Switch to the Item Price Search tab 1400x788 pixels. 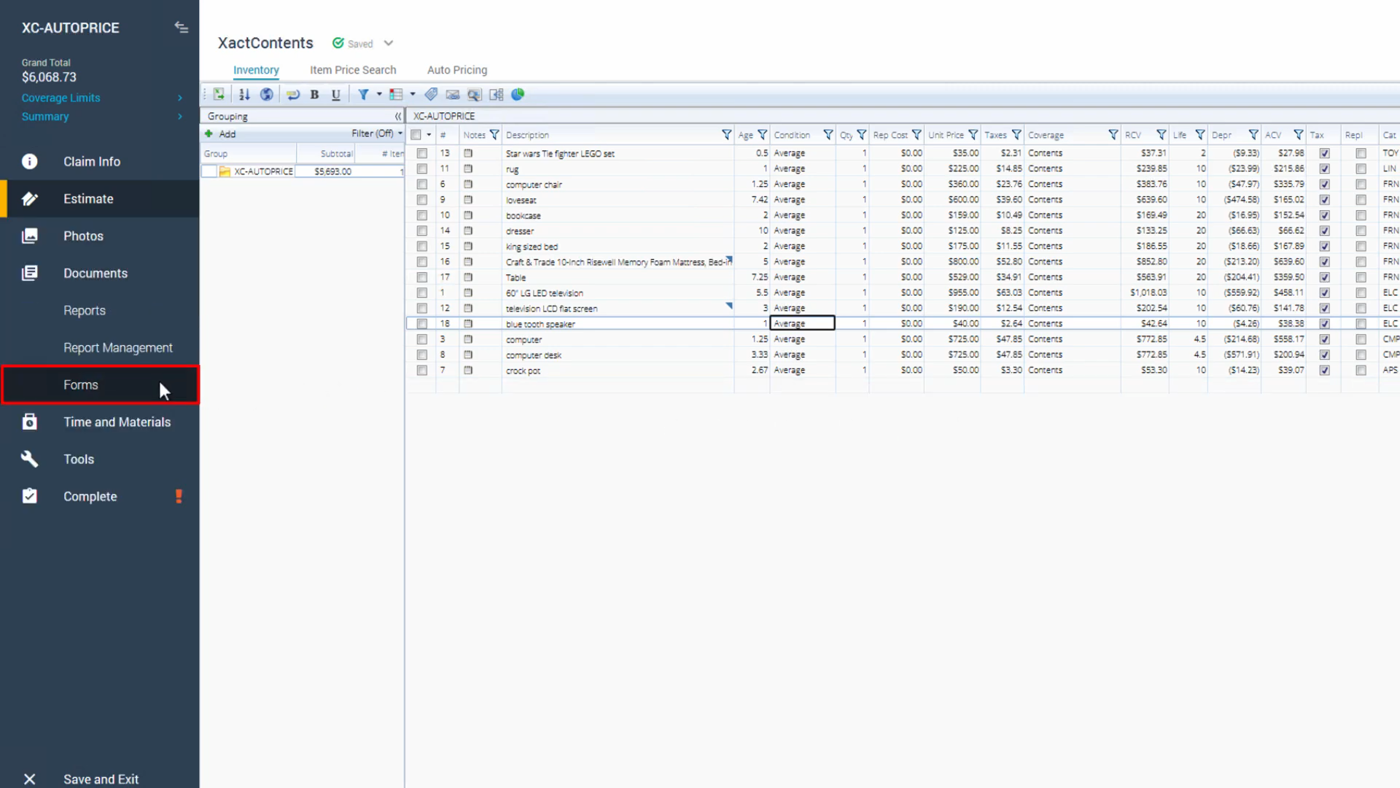(353, 70)
